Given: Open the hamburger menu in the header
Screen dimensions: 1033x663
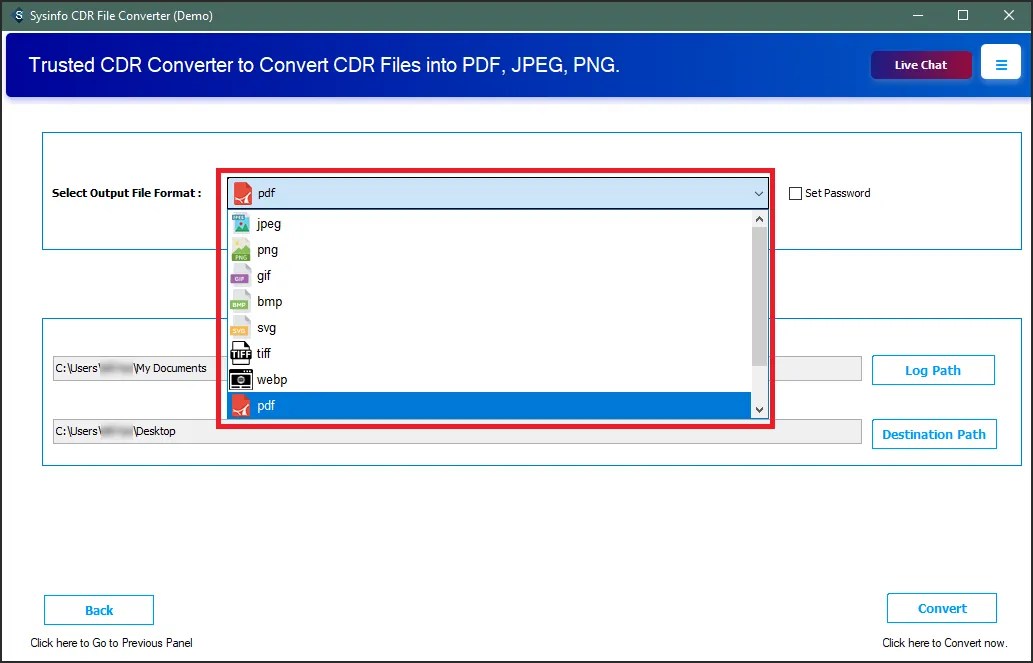Looking at the screenshot, I should click(1001, 62).
